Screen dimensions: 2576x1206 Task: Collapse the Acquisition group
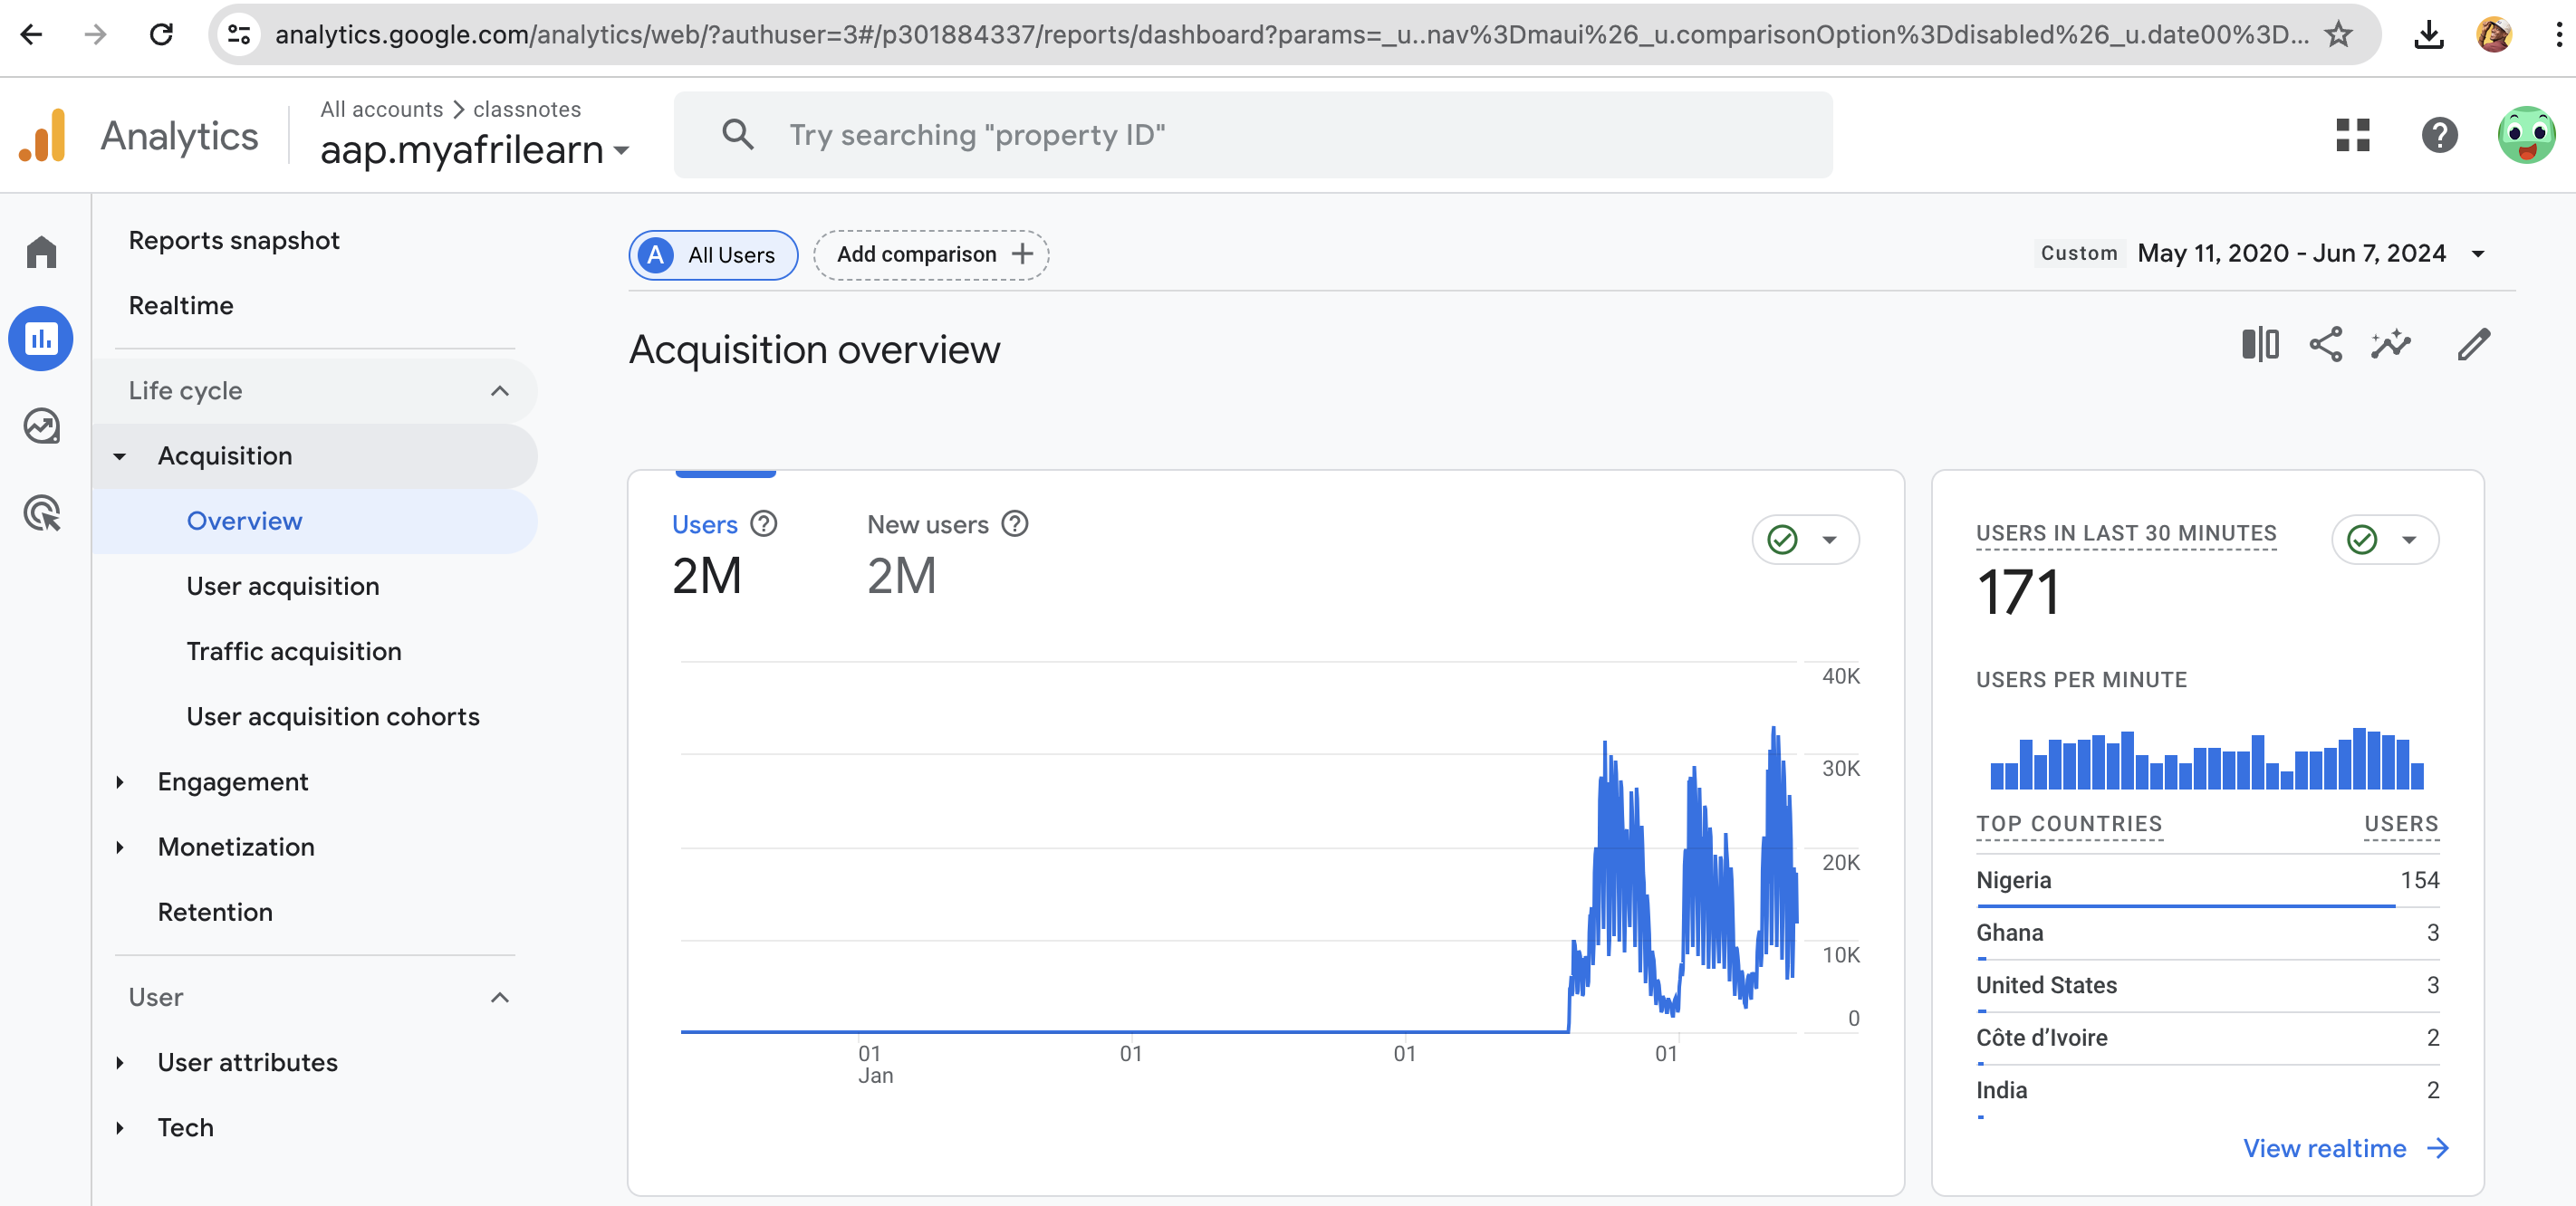tap(119, 456)
